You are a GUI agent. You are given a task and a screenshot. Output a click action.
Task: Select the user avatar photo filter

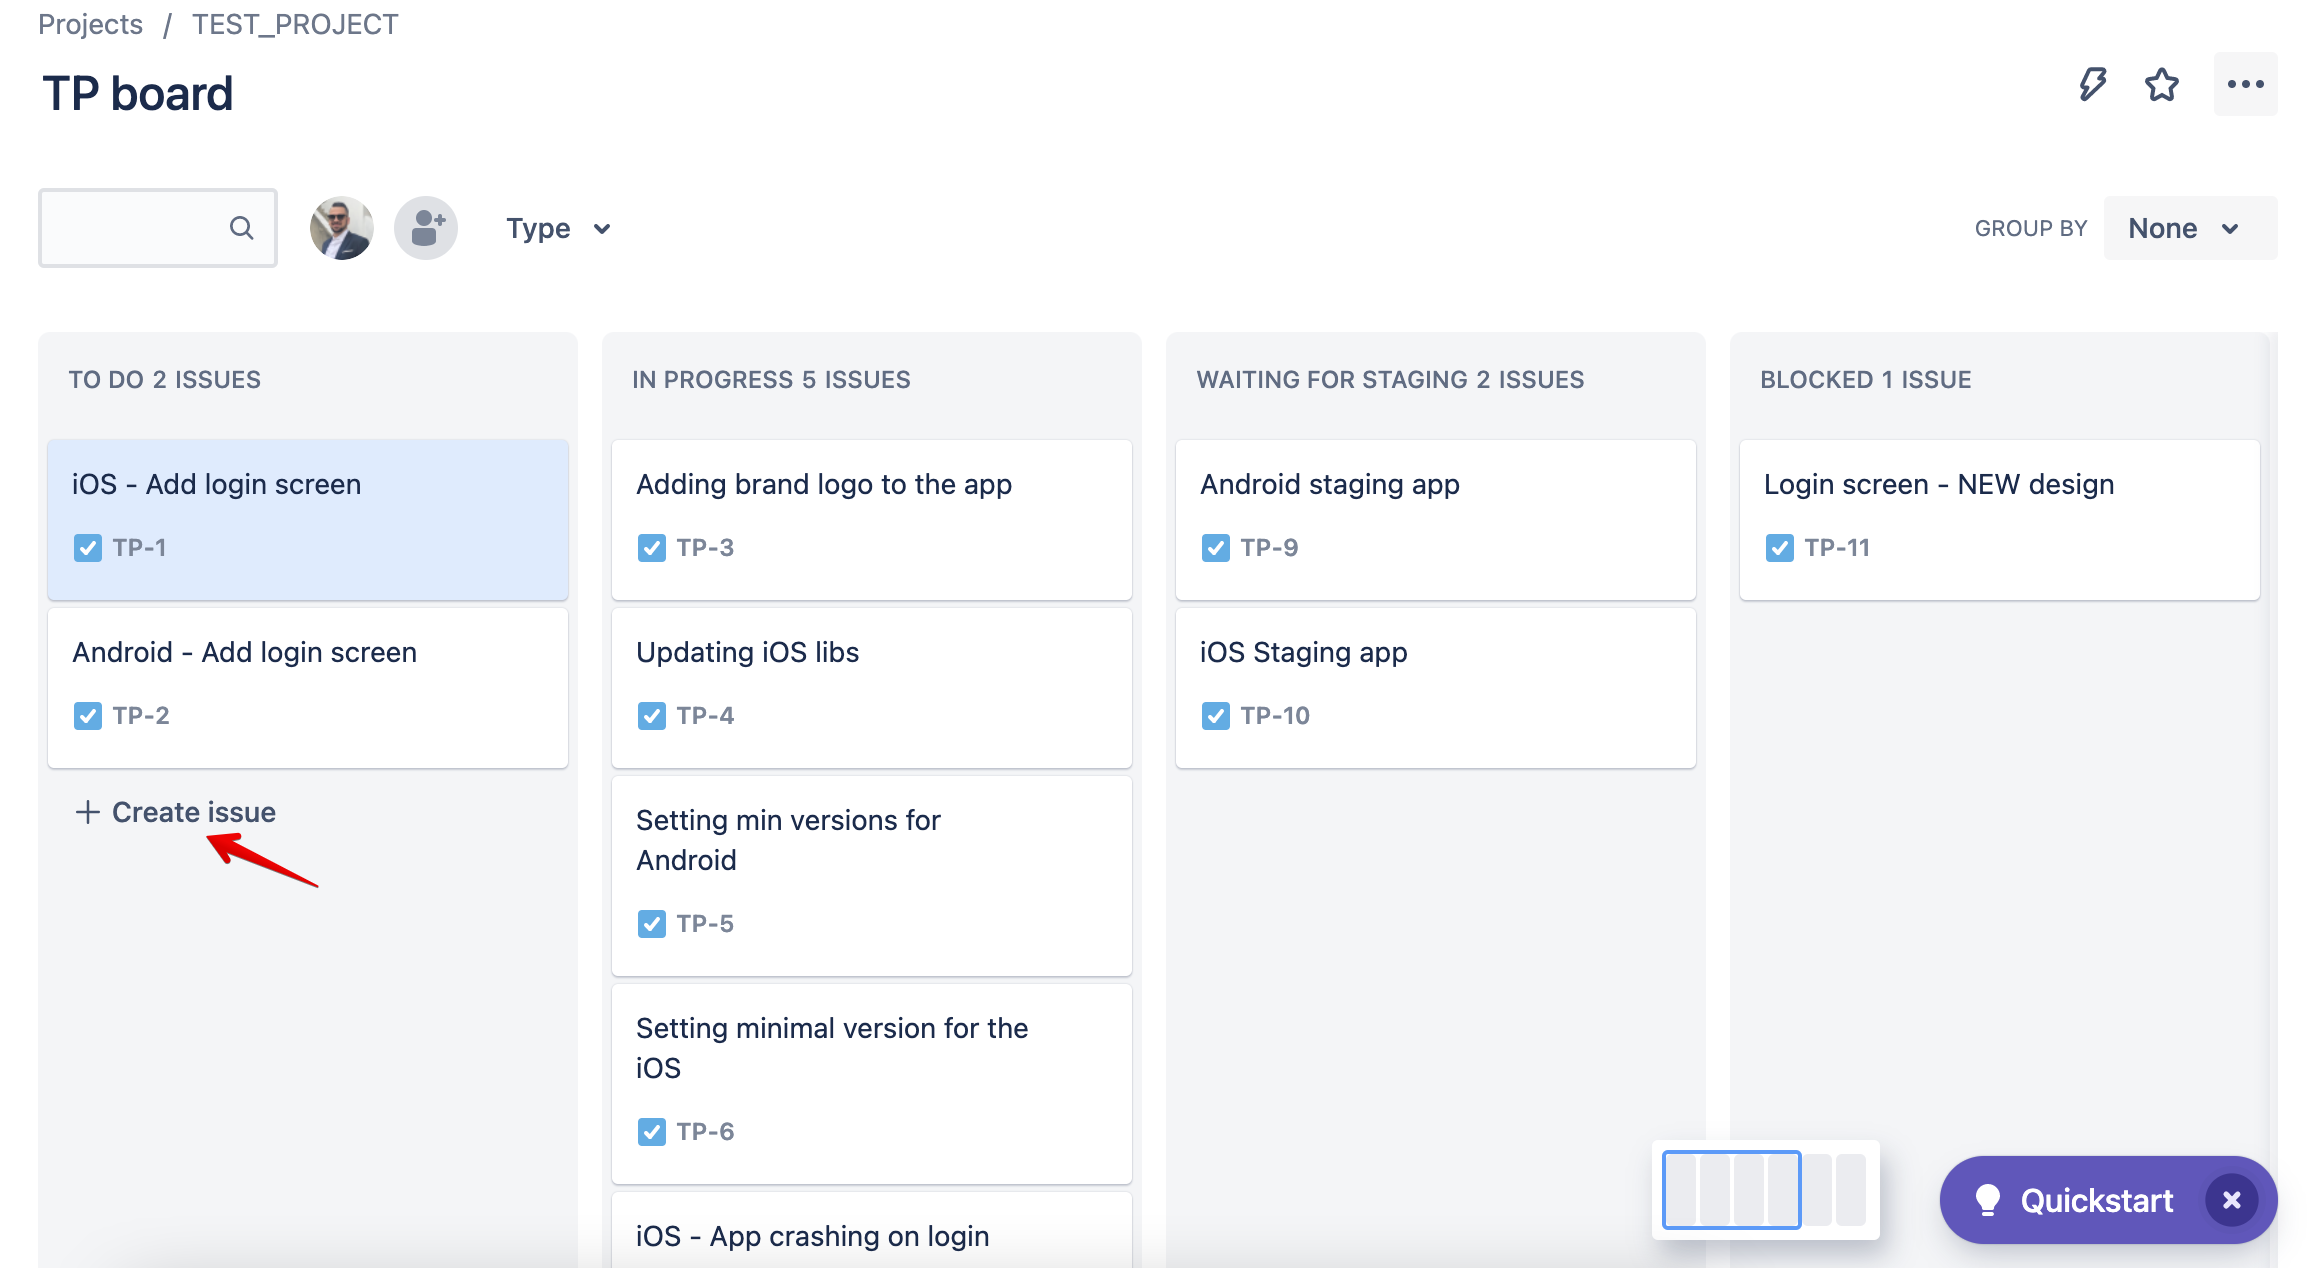click(x=341, y=228)
